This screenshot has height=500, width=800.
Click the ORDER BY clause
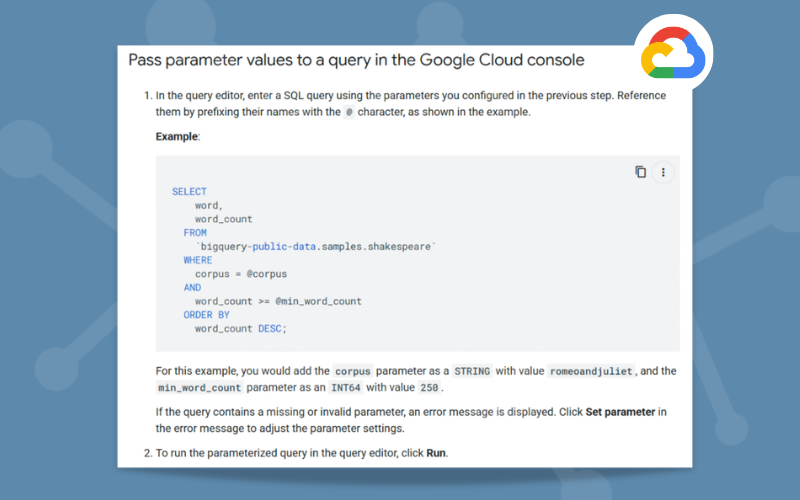point(206,315)
